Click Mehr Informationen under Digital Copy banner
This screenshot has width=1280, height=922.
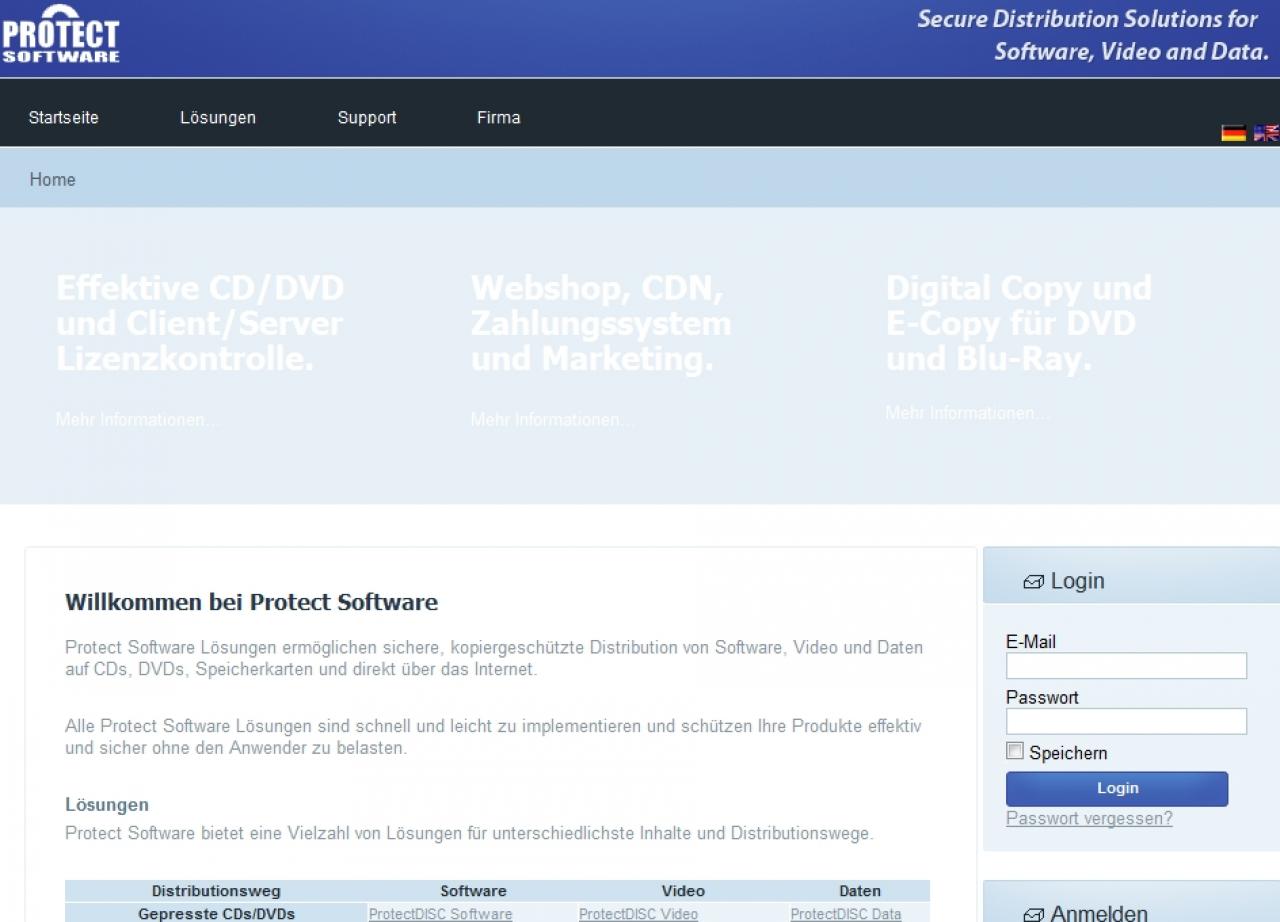(967, 413)
